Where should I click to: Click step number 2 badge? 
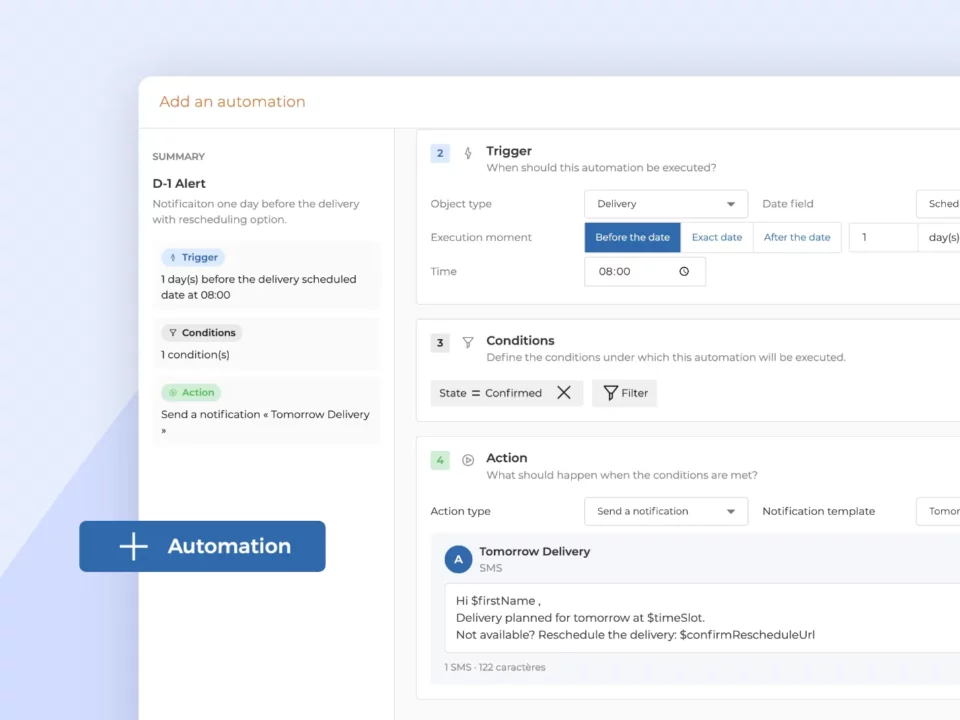[440, 153]
